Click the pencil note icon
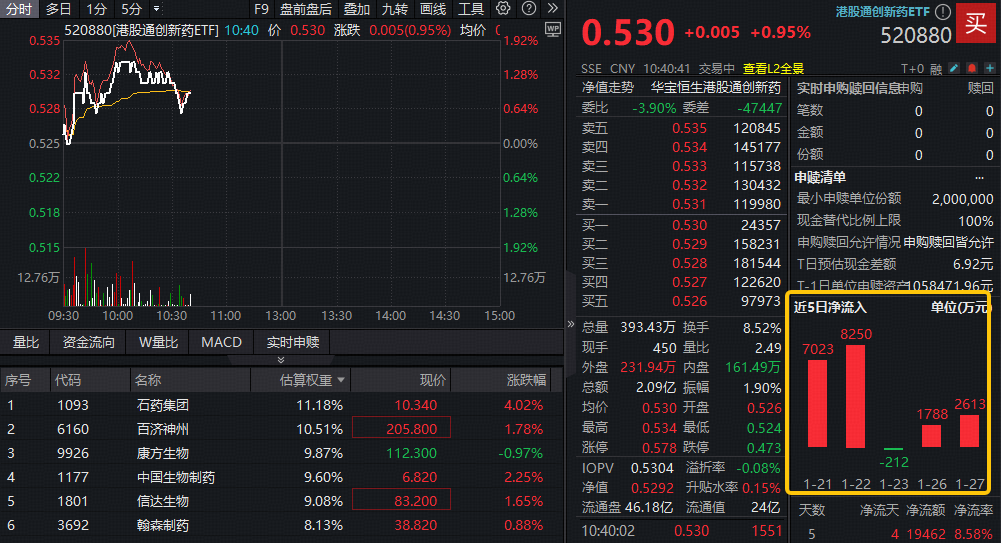The image size is (1001, 543). click(953, 69)
